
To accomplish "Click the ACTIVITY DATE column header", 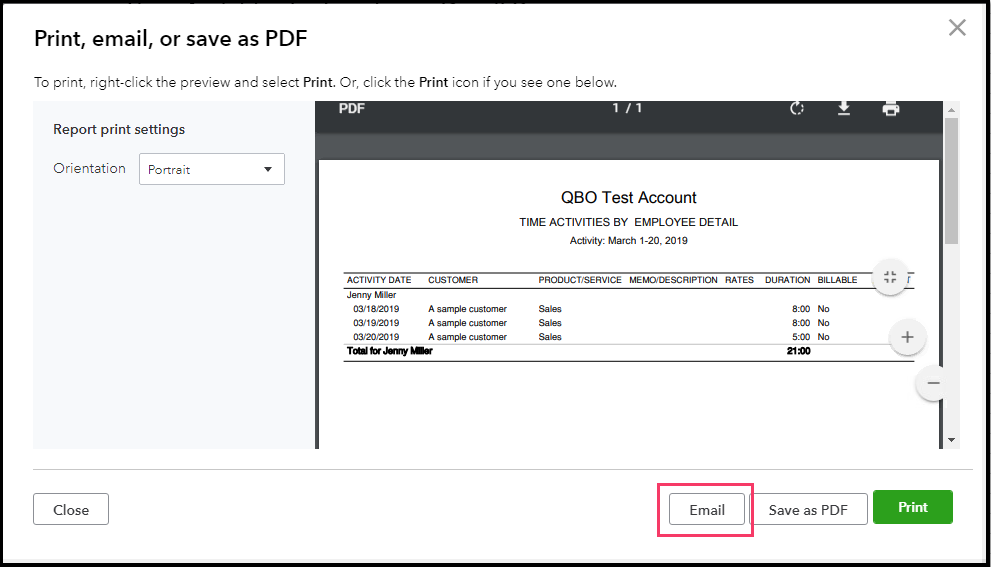I will [x=379, y=280].
